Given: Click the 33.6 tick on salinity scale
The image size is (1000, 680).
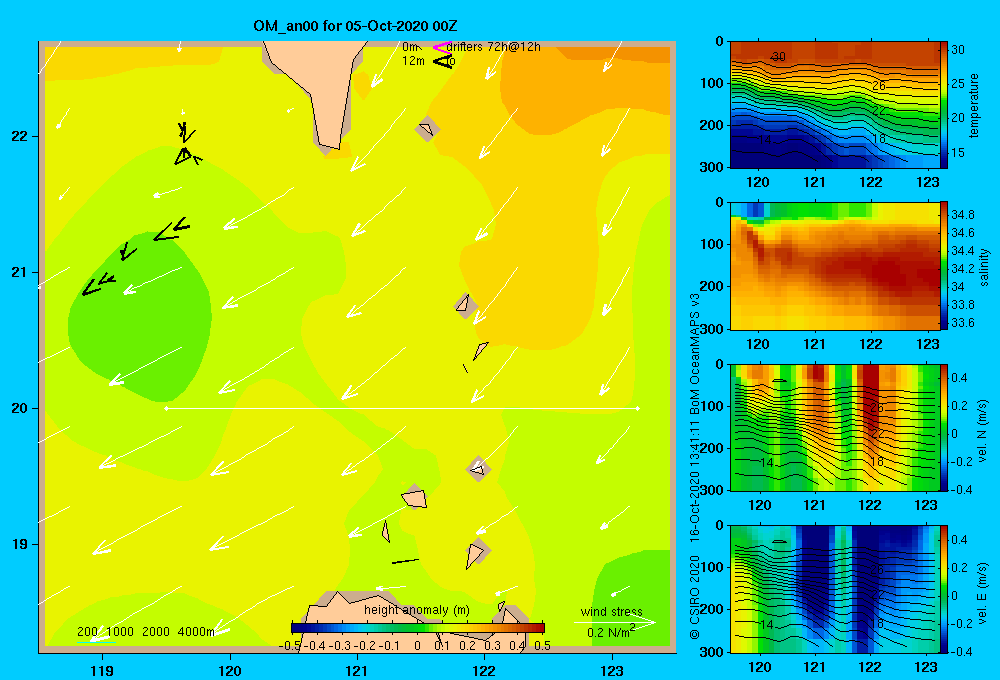Looking at the screenshot, I should [962, 323].
